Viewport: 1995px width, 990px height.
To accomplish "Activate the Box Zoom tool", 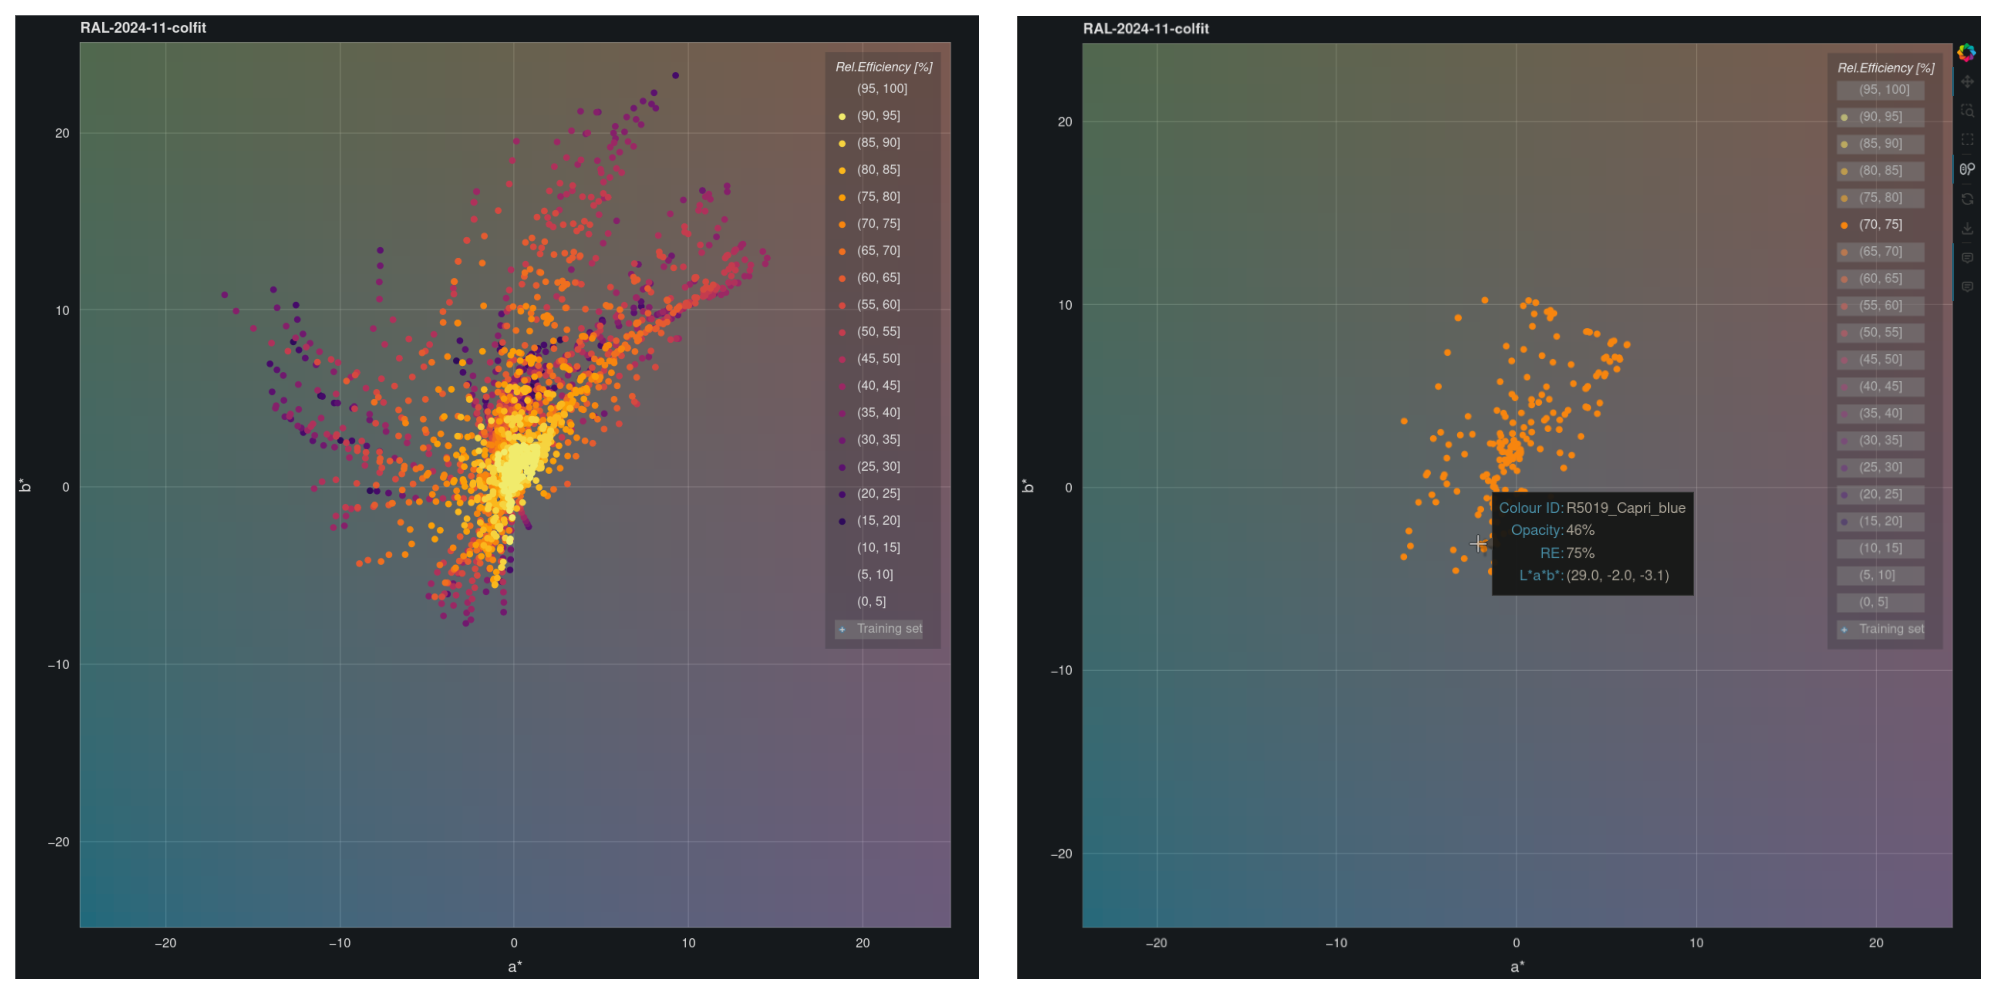I will pyautogui.click(x=1967, y=111).
